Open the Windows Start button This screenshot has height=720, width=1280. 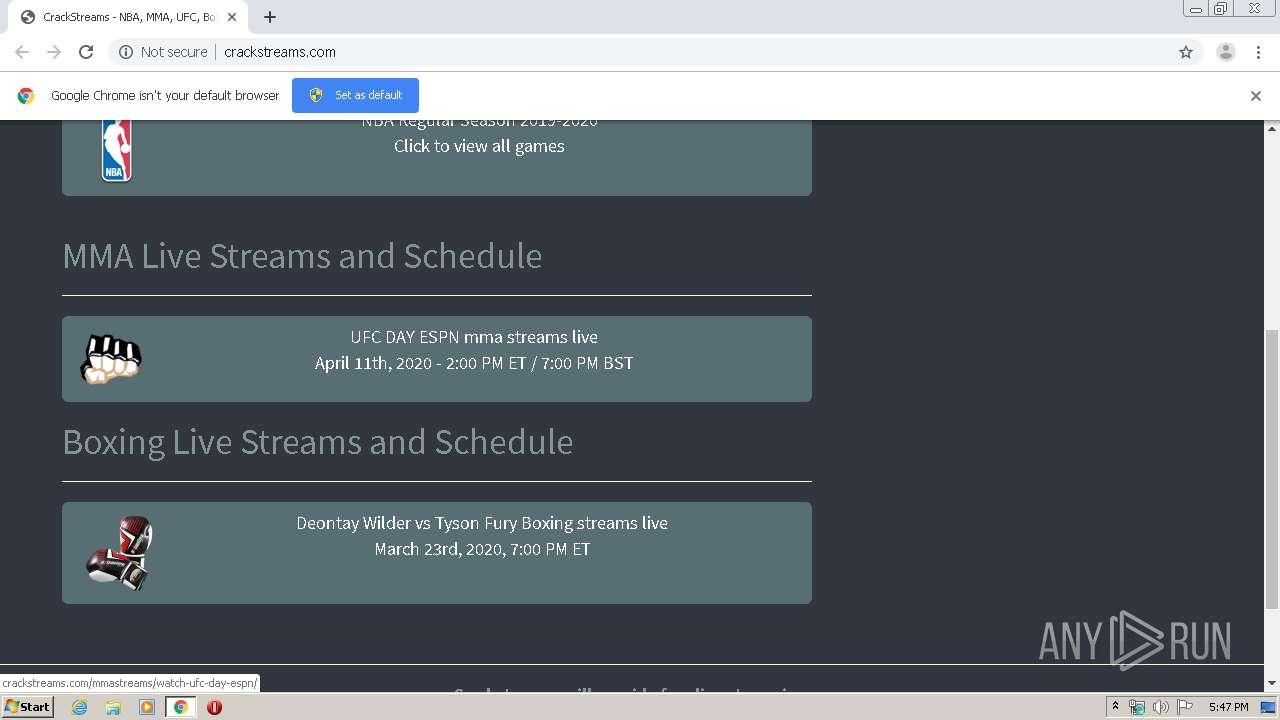coord(27,707)
